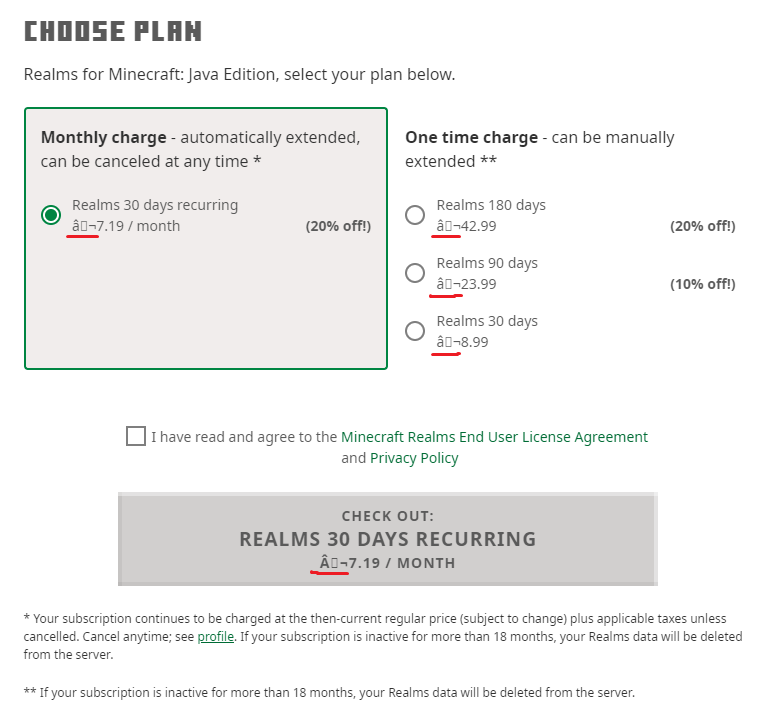Image resolution: width=774 pixels, height=715 pixels.
Task: Choose the Realms 180 days radio option
Action: click(415, 215)
